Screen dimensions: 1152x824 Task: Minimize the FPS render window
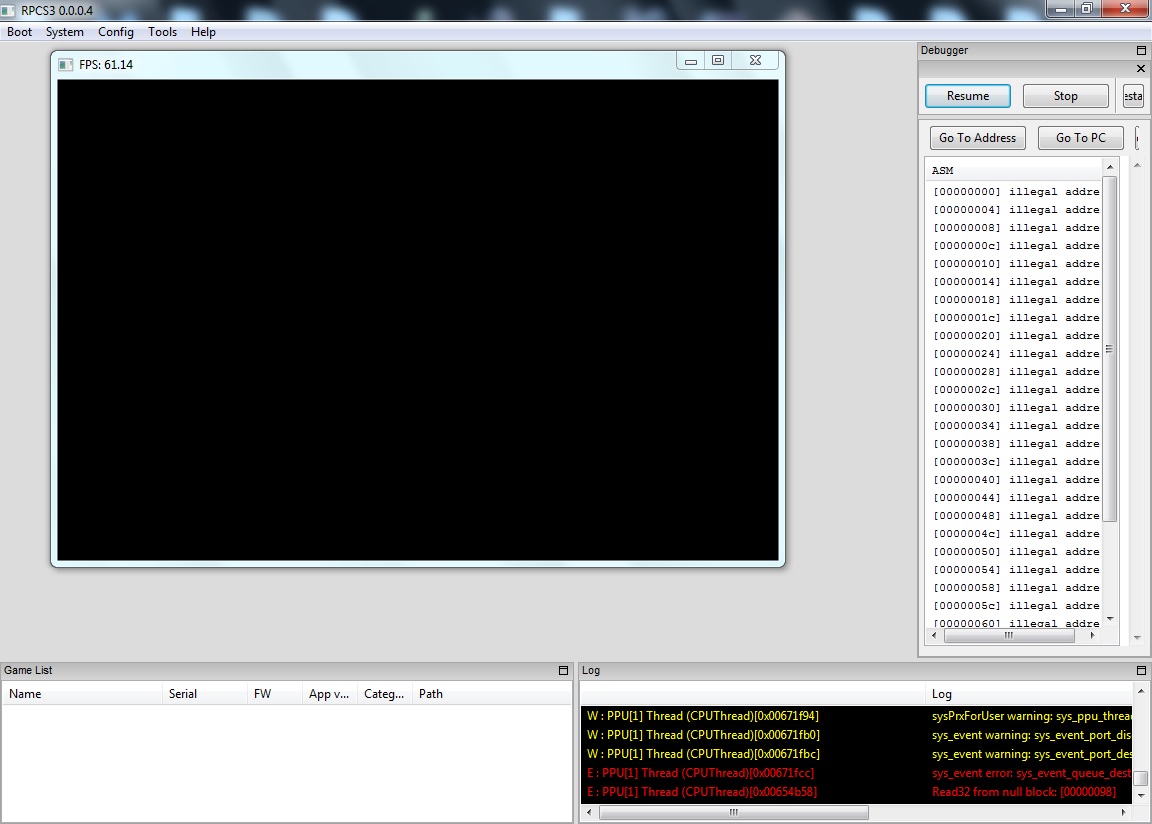pos(691,61)
